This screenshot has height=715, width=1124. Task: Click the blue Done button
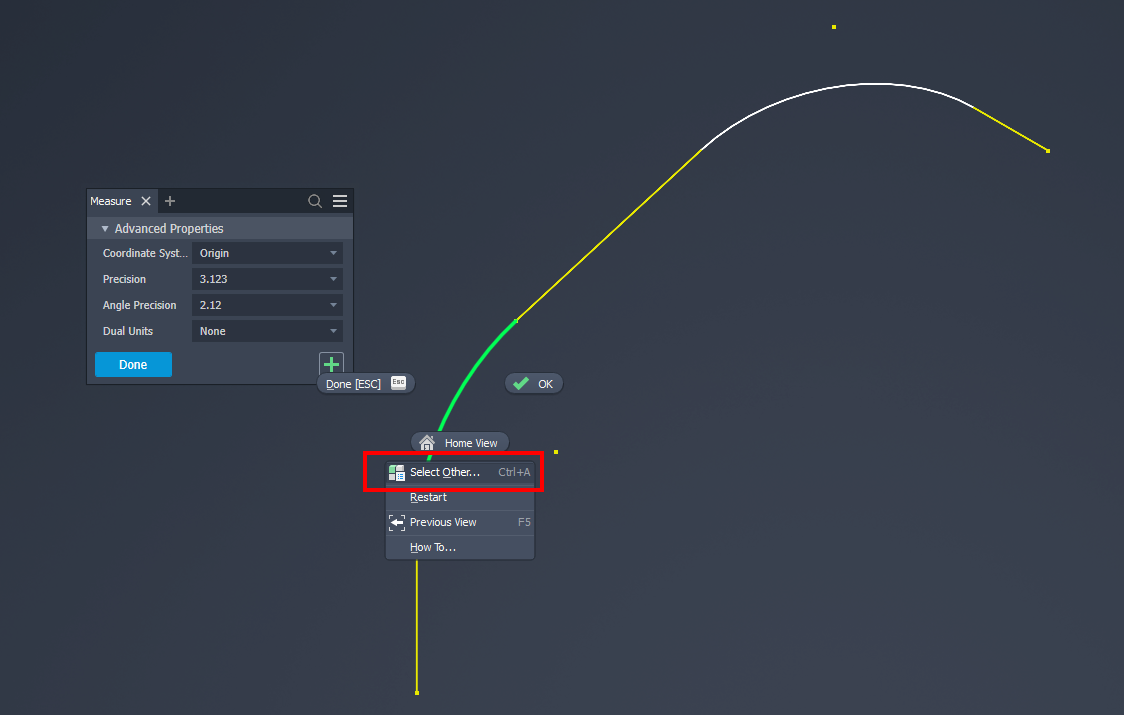(133, 364)
